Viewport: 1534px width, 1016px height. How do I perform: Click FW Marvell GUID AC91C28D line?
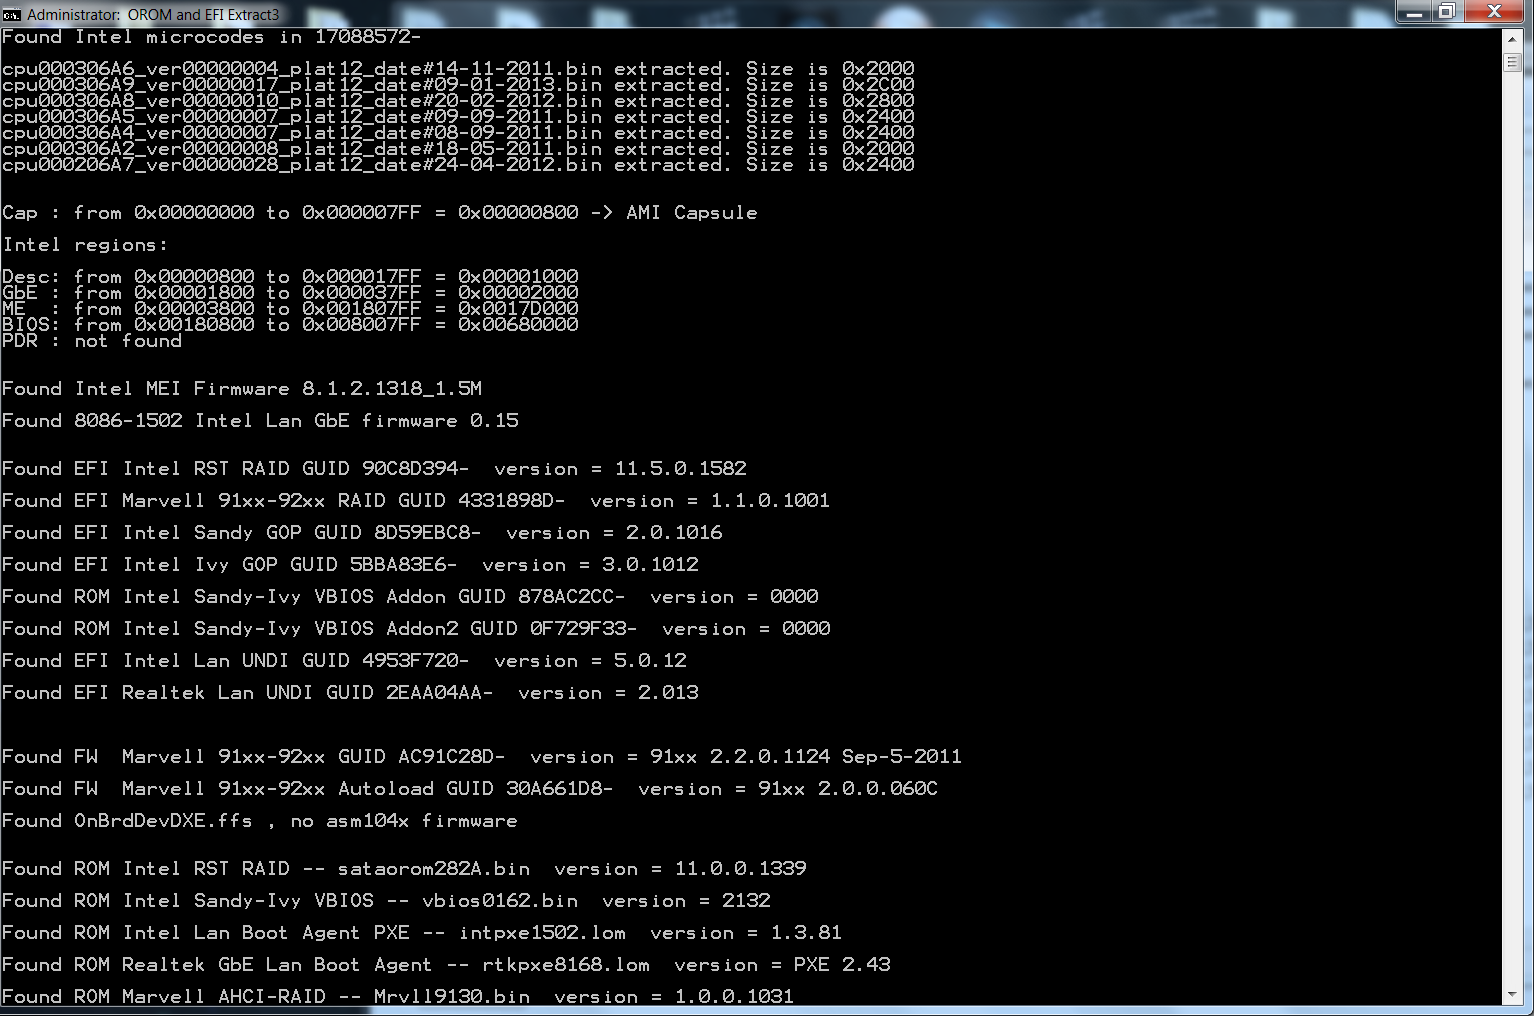pos(482,757)
